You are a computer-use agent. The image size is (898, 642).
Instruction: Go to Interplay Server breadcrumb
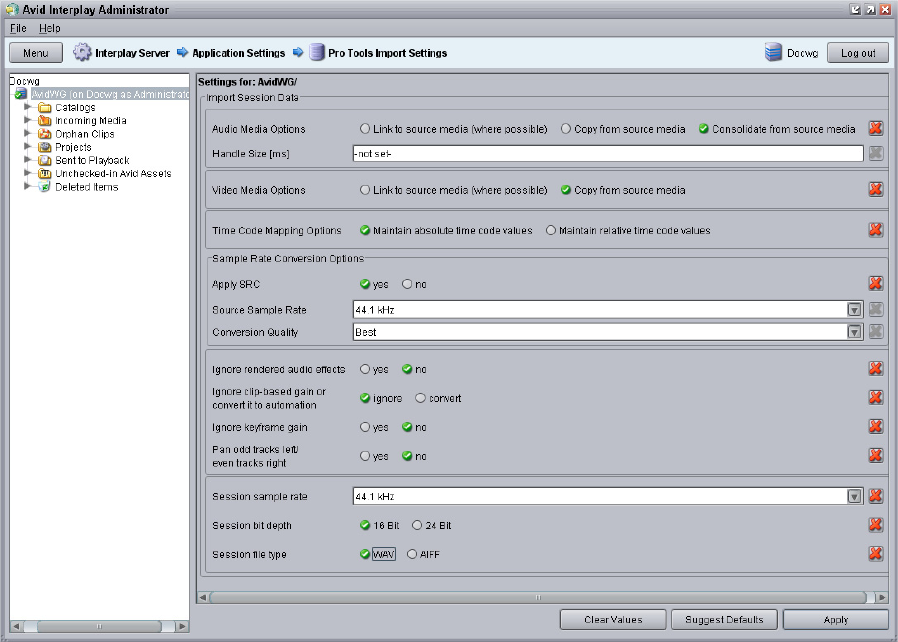[x=132, y=53]
